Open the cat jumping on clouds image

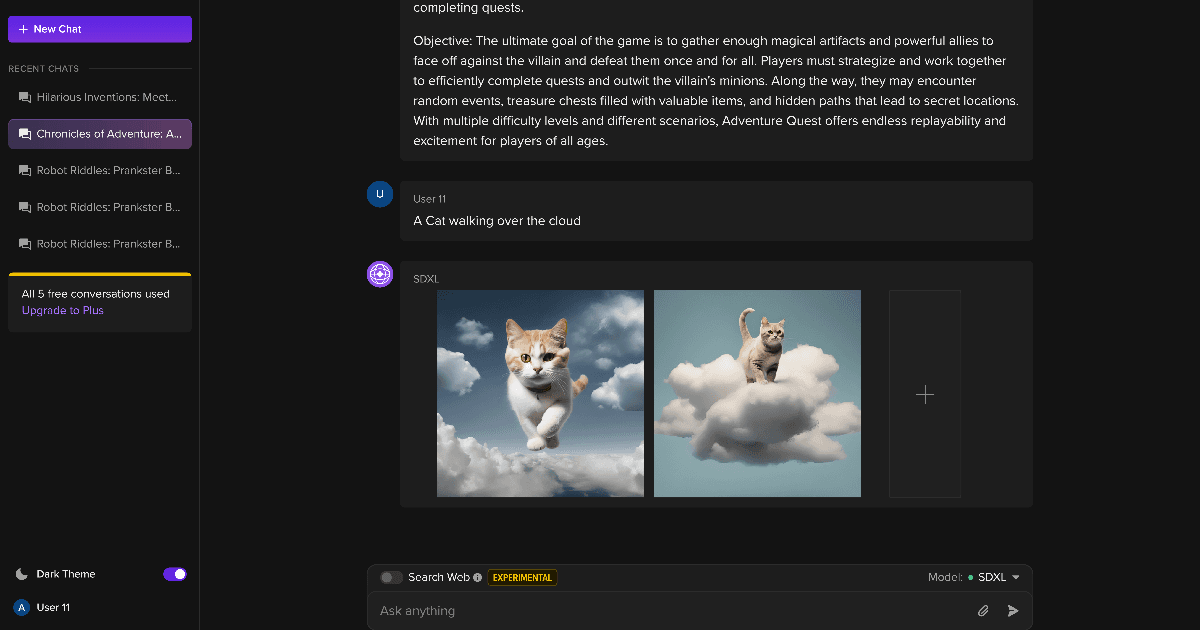pos(540,394)
